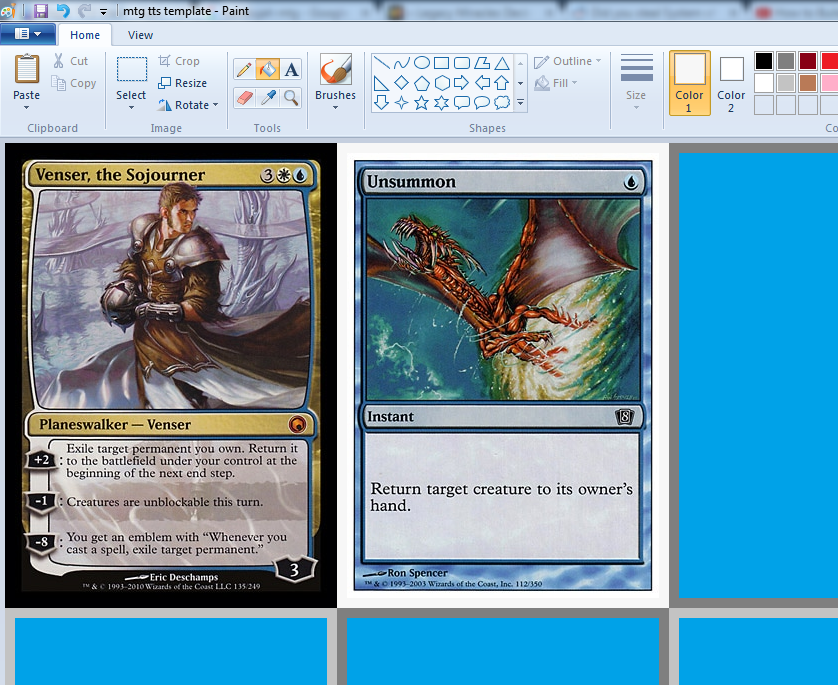Choose the Curve shape
Screen dimensions: 838x685
pos(401,63)
